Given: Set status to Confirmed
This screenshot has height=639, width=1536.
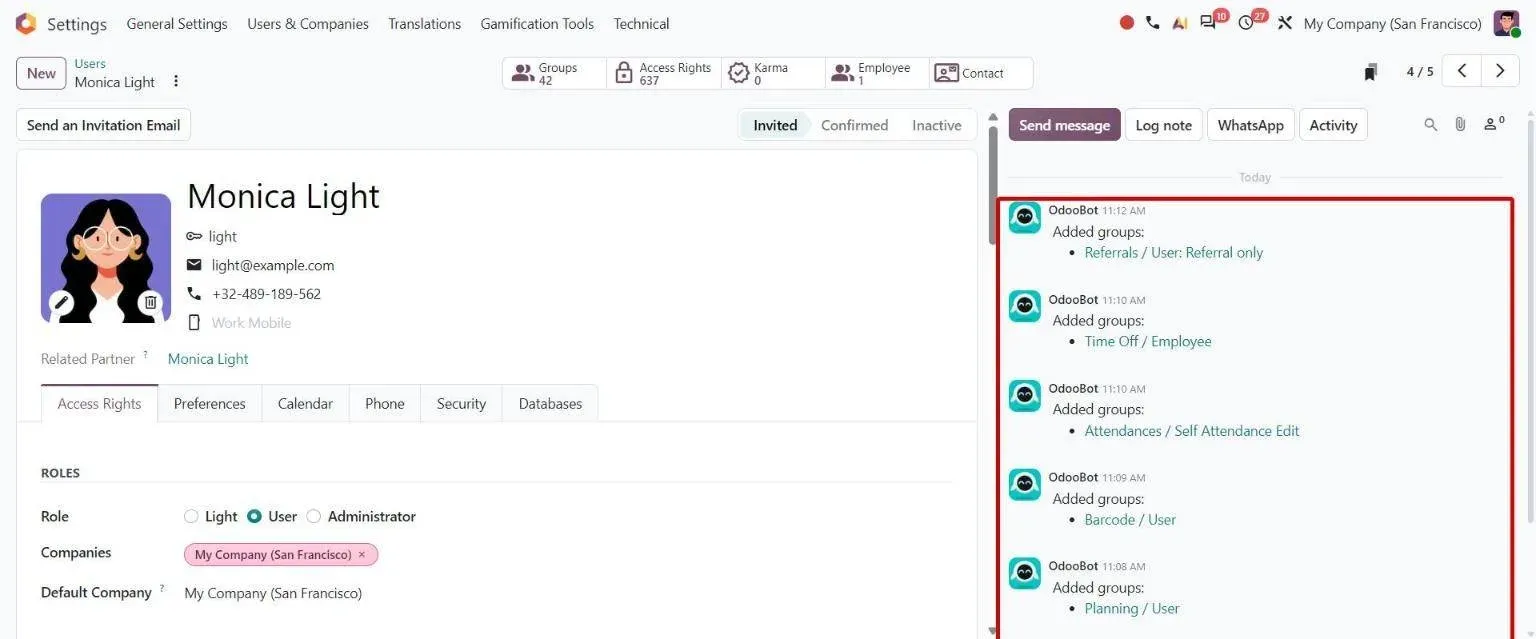Looking at the screenshot, I should pyautogui.click(x=854, y=125).
